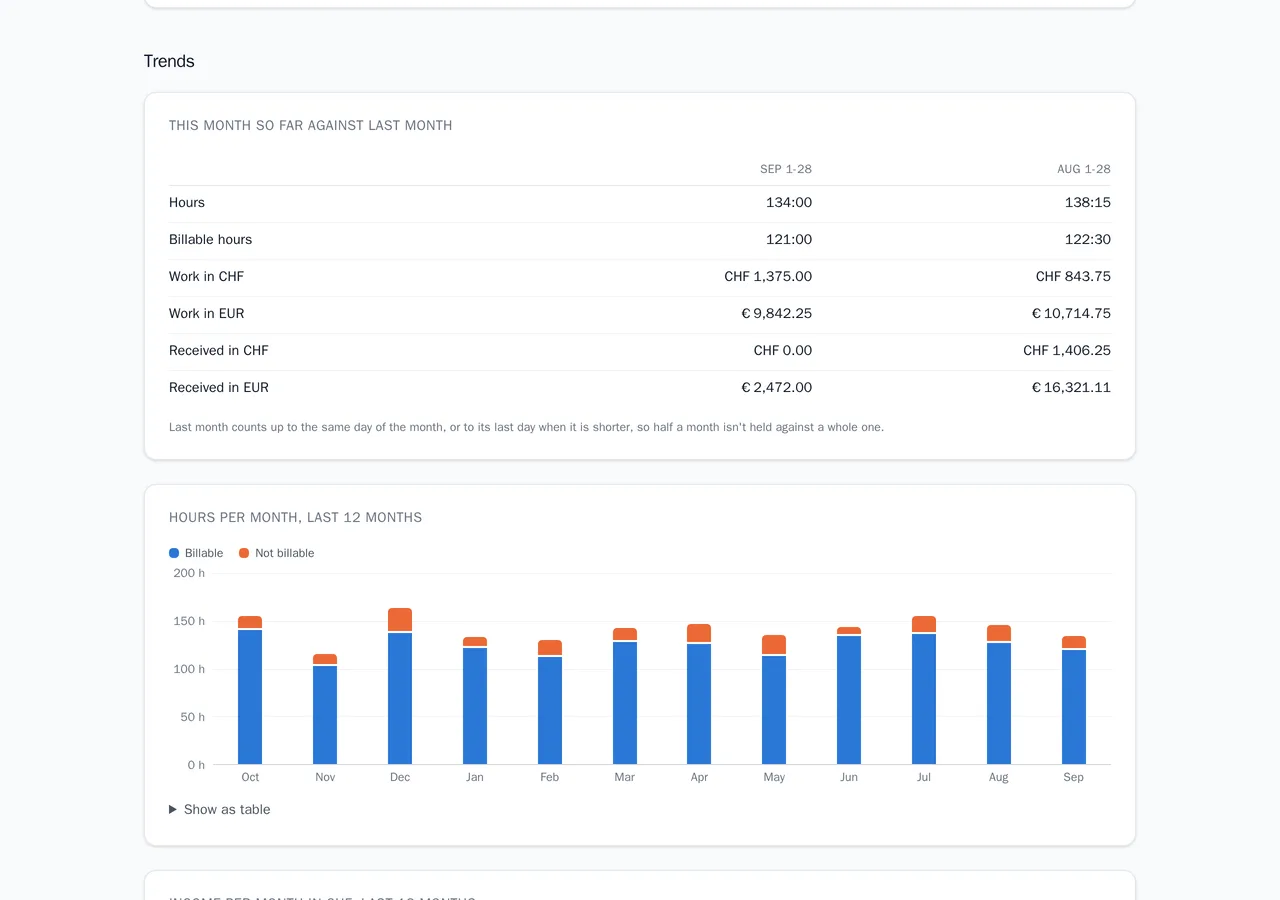Click the Billable hours value 121:00
The image size is (1280, 900).
[x=789, y=240]
